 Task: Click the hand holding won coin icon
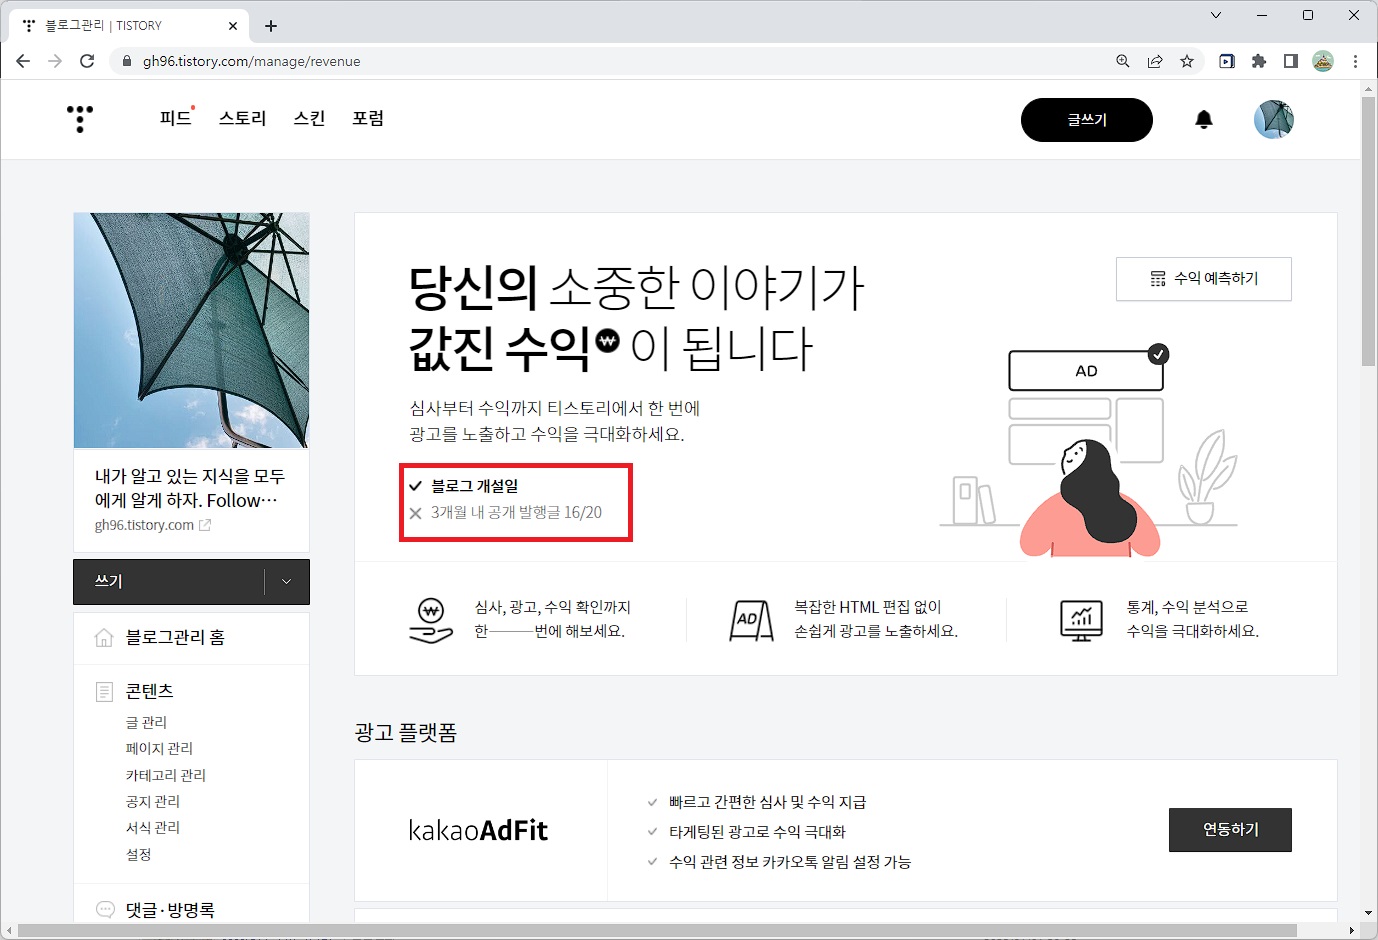431,620
